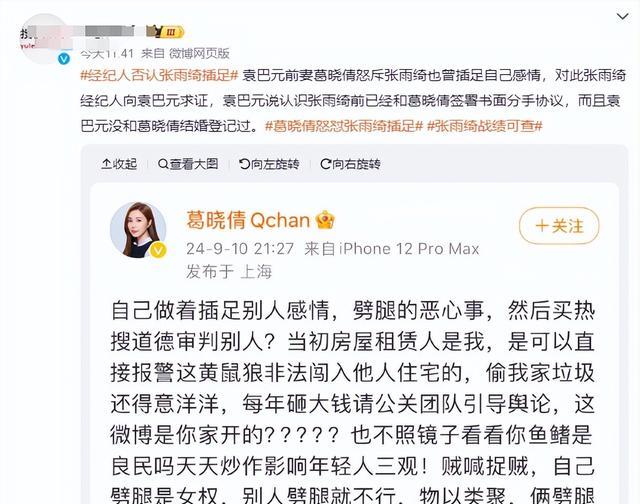This screenshot has height=504, width=640.
Task: Rotate image right with 向右旋转
Action: coord(351,164)
